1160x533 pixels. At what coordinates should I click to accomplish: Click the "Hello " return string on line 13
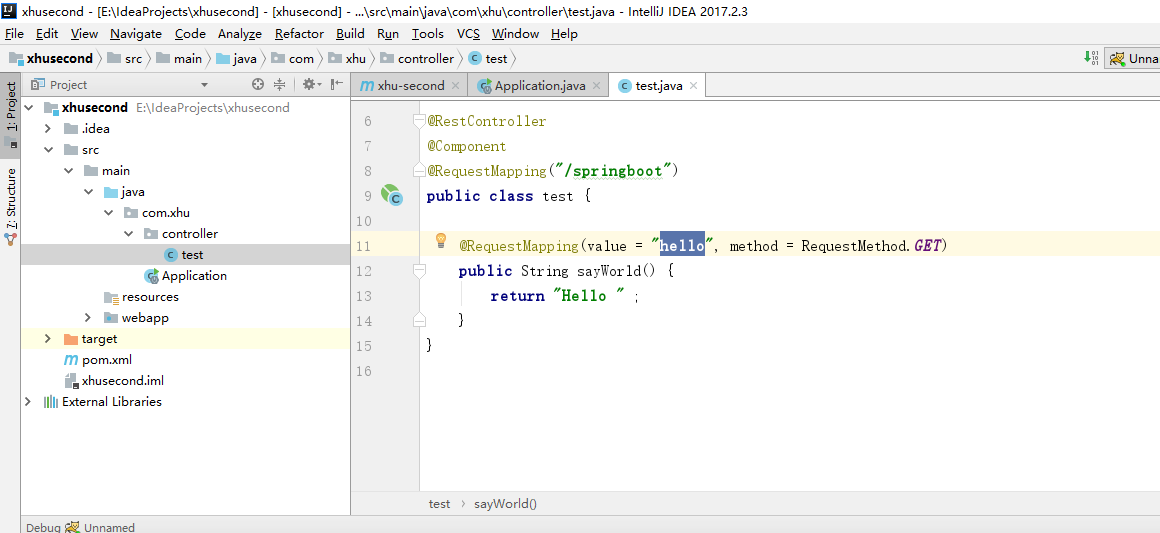coord(591,296)
